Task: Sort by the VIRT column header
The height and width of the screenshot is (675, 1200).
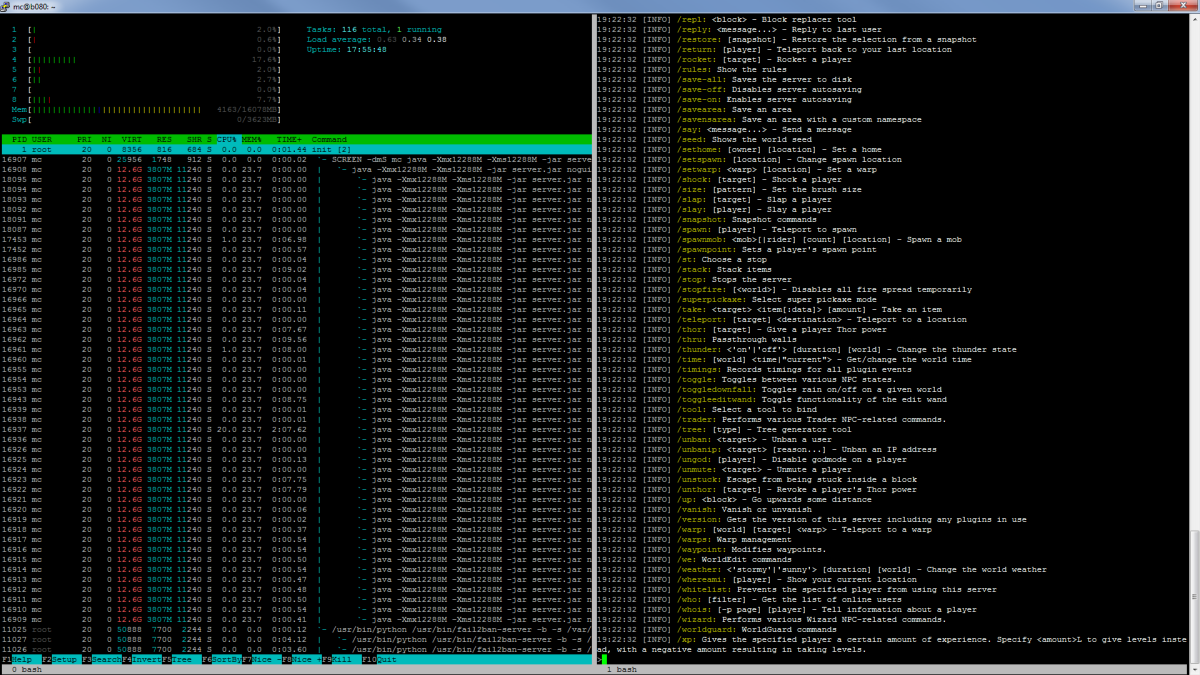Action: click(132, 140)
